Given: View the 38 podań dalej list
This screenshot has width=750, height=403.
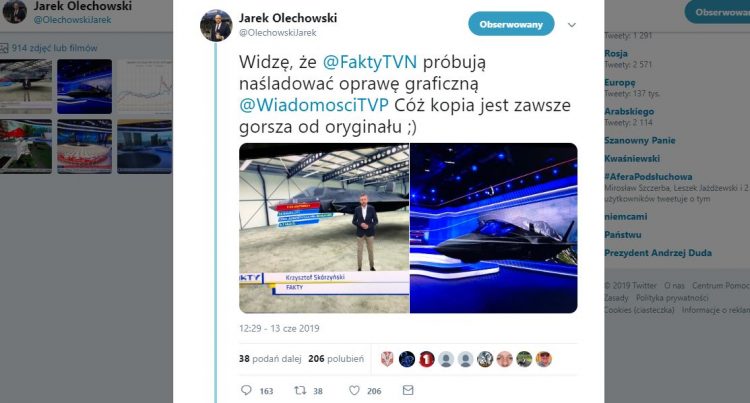Looking at the screenshot, I should pyautogui.click(x=270, y=359).
